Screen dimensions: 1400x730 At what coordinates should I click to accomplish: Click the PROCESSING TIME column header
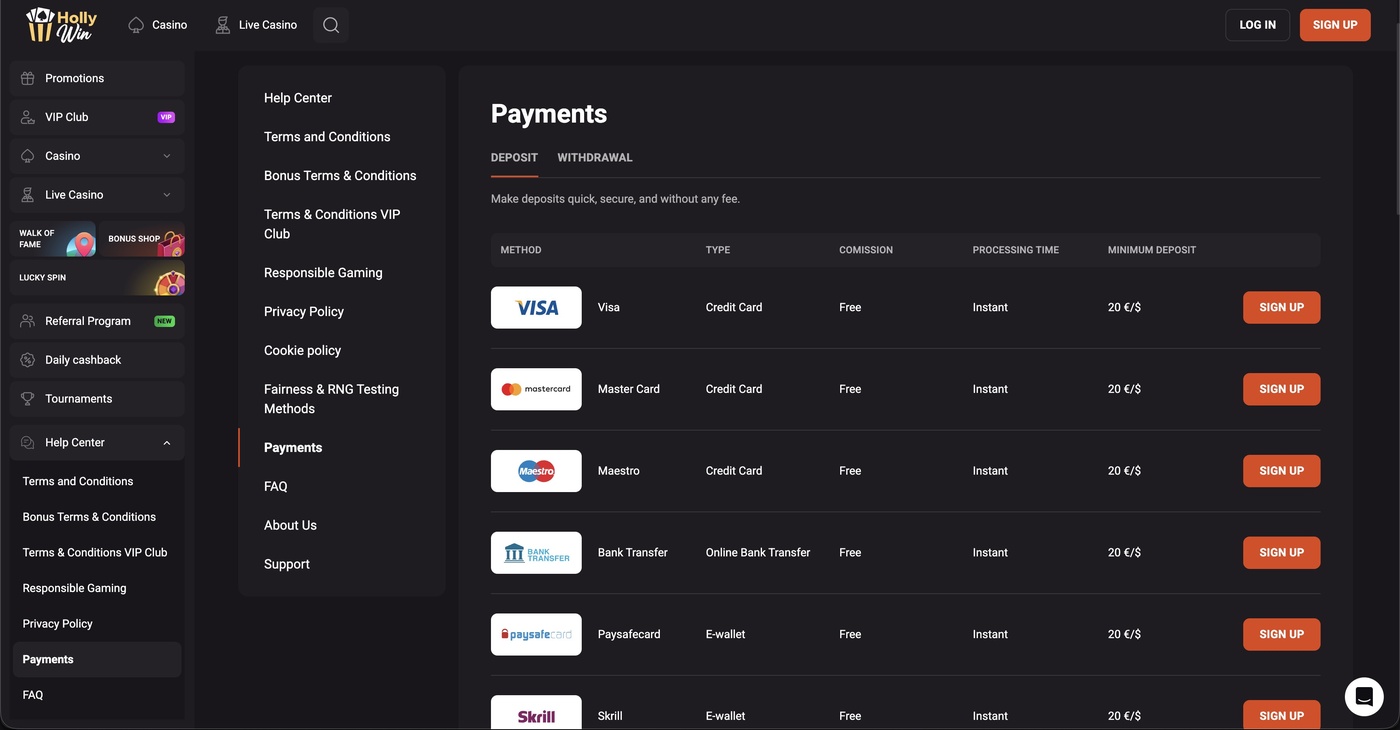tap(1016, 250)
